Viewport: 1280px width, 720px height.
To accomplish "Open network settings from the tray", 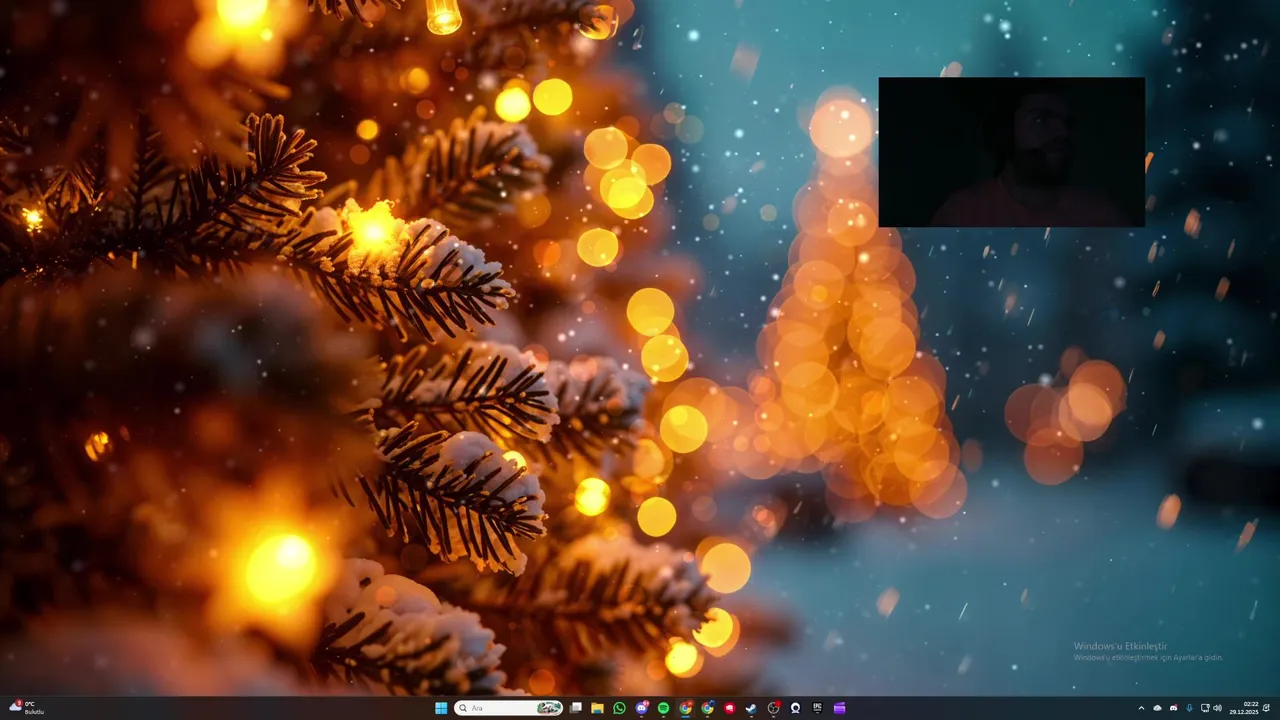I will click(x=1205, y=708).
